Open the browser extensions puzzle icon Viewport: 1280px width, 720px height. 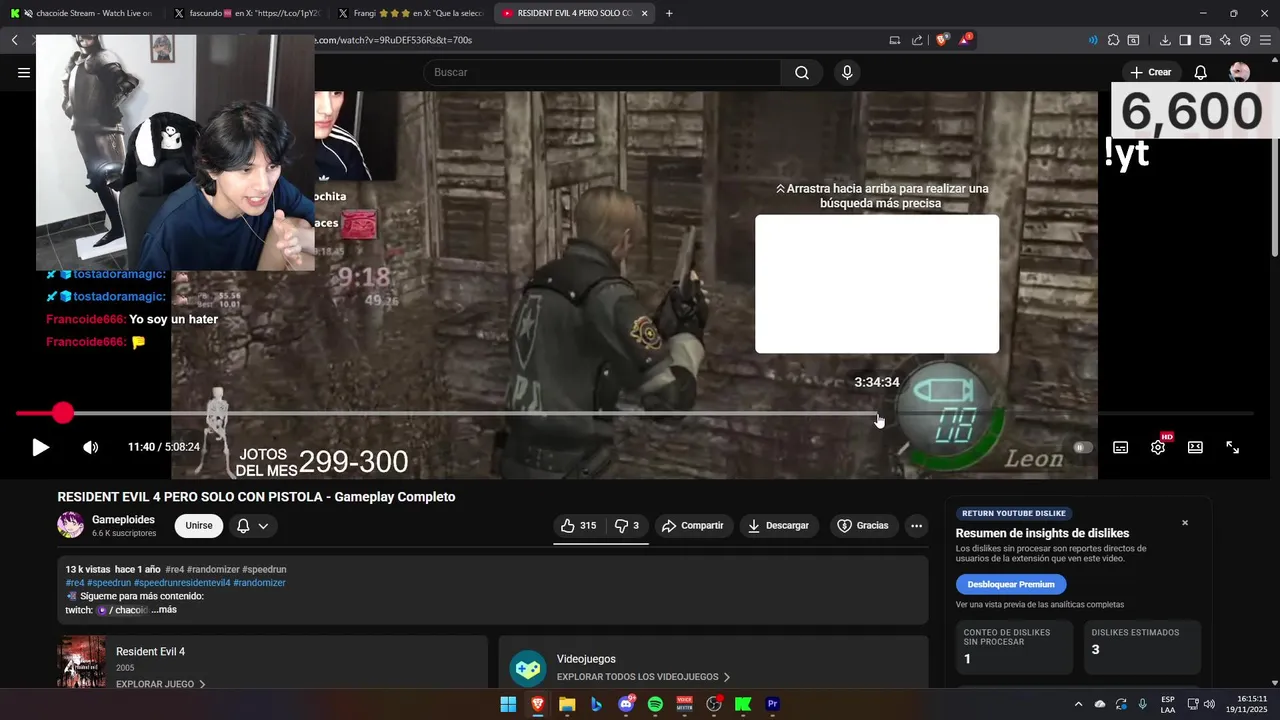point(1113,40)
